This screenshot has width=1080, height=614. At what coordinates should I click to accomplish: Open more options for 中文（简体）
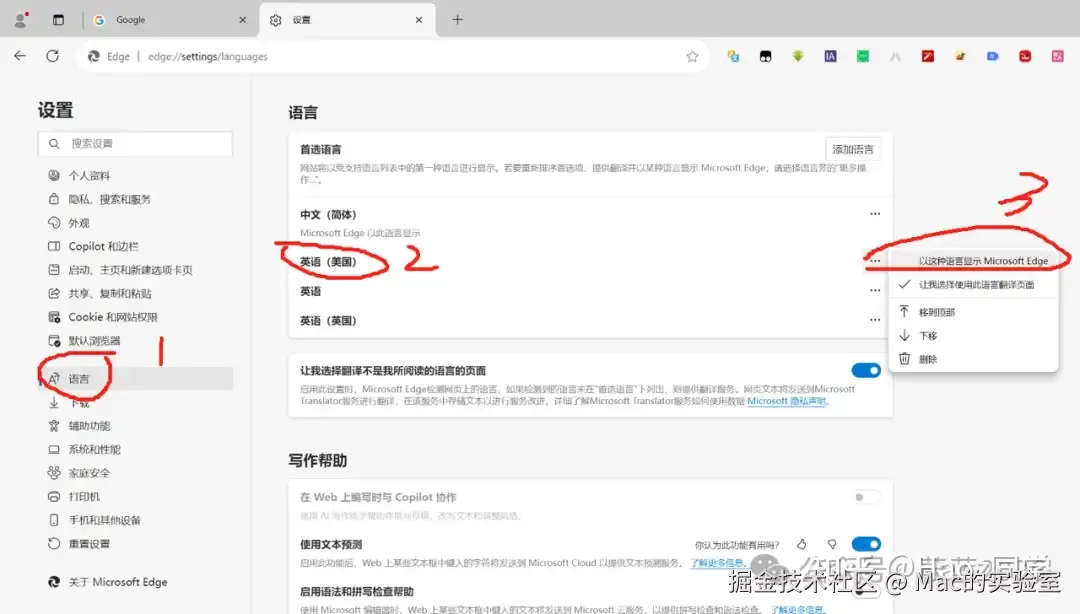pyautogui.click(x=875, y=214)
